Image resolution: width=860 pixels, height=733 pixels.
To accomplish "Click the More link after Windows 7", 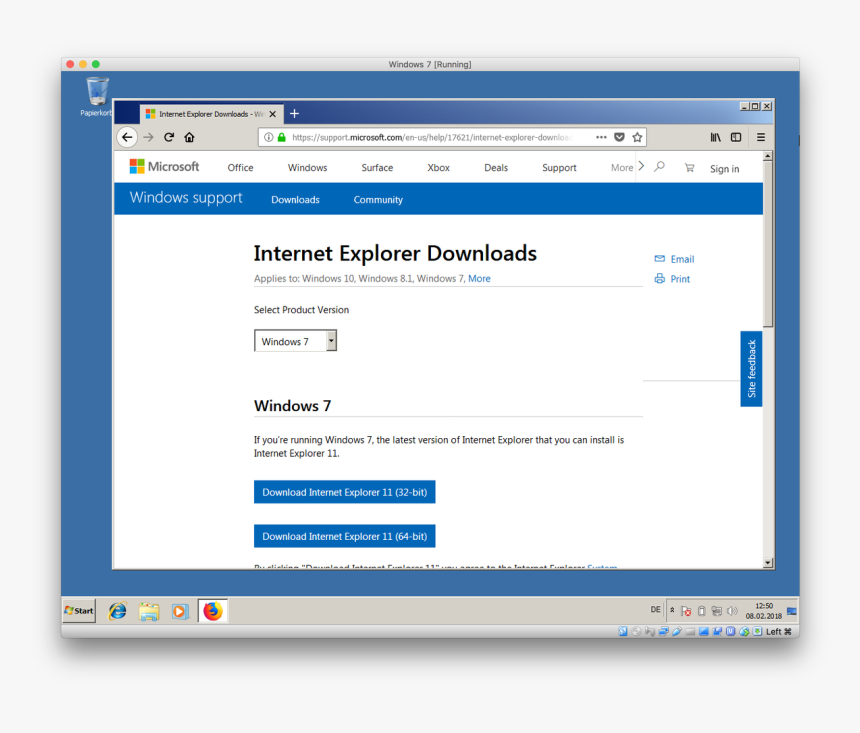I will [x=479, y=279].
